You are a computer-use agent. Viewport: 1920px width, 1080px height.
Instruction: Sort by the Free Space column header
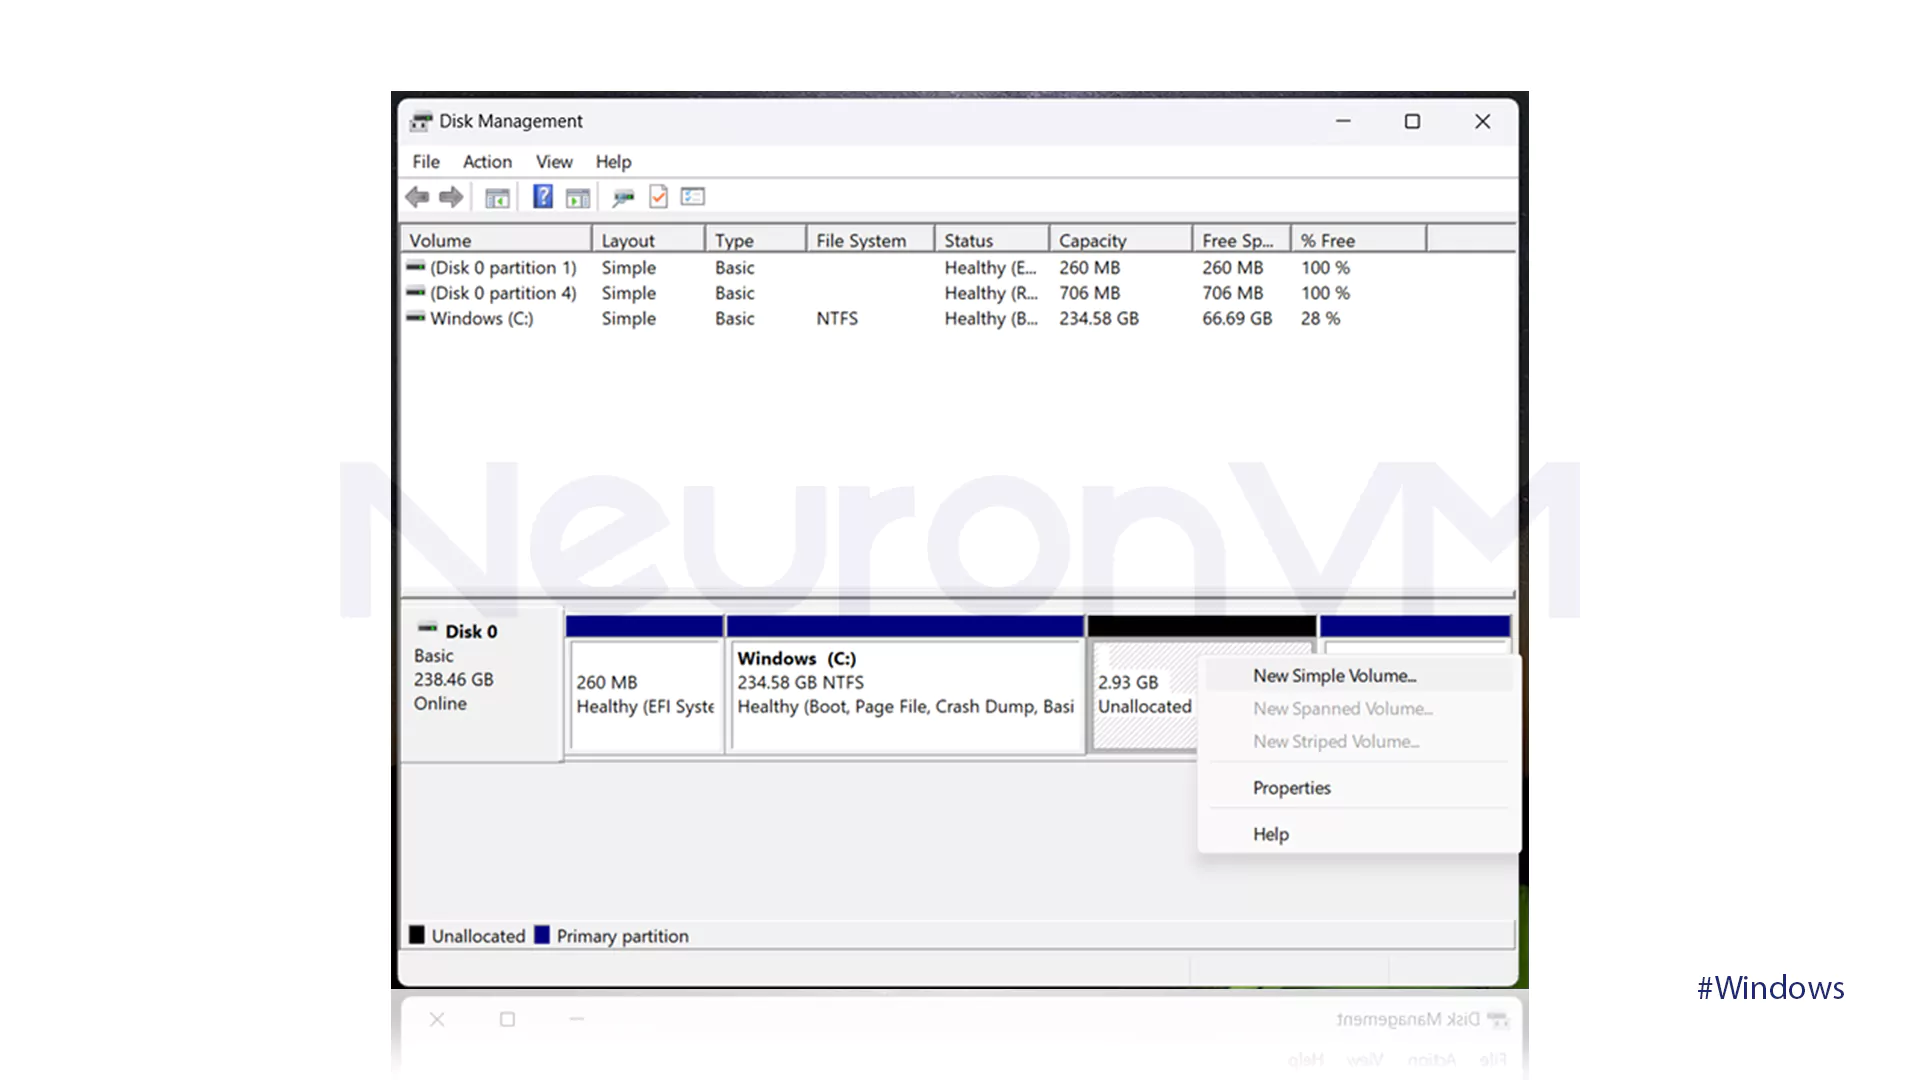pos(1242,240)
